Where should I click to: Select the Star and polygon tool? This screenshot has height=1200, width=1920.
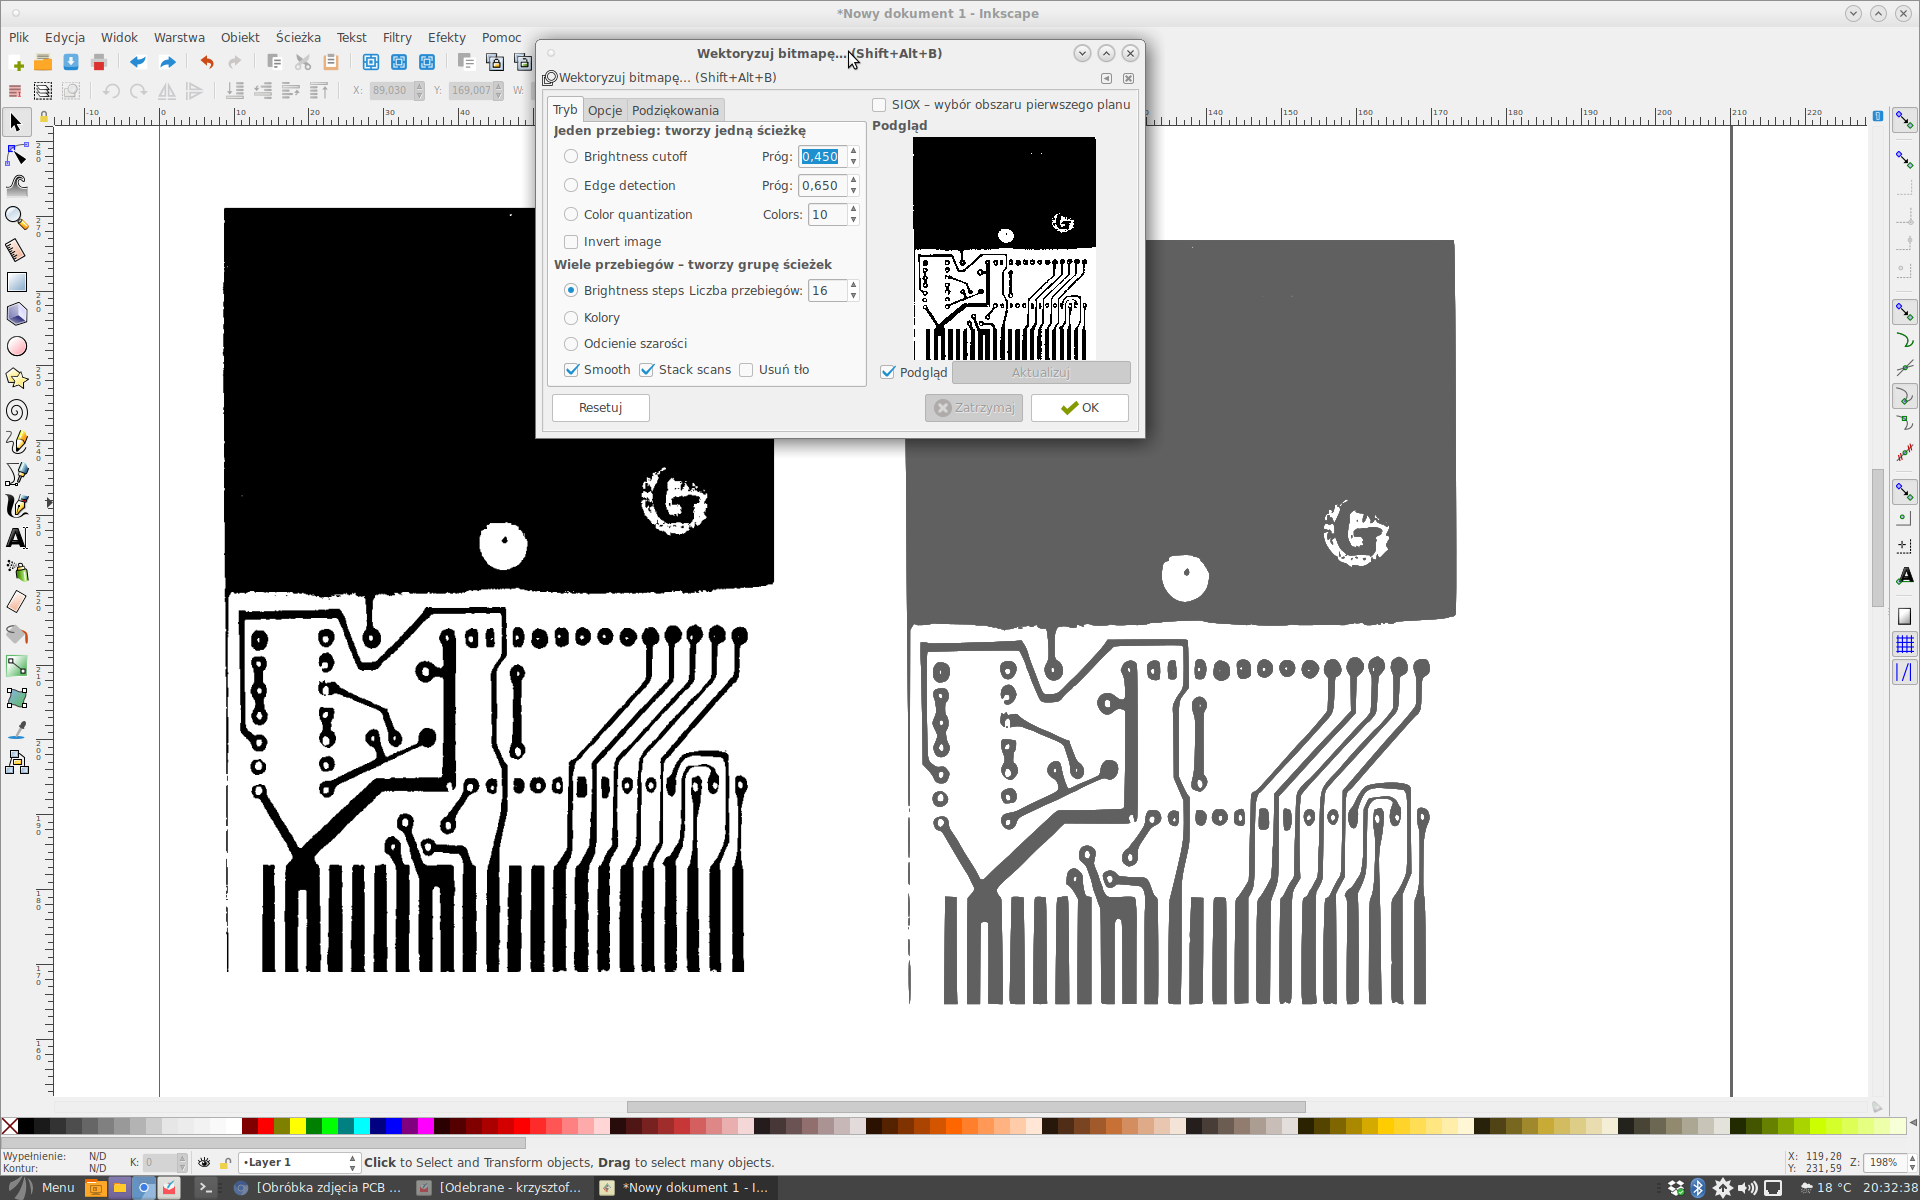(x=16, y=378)
